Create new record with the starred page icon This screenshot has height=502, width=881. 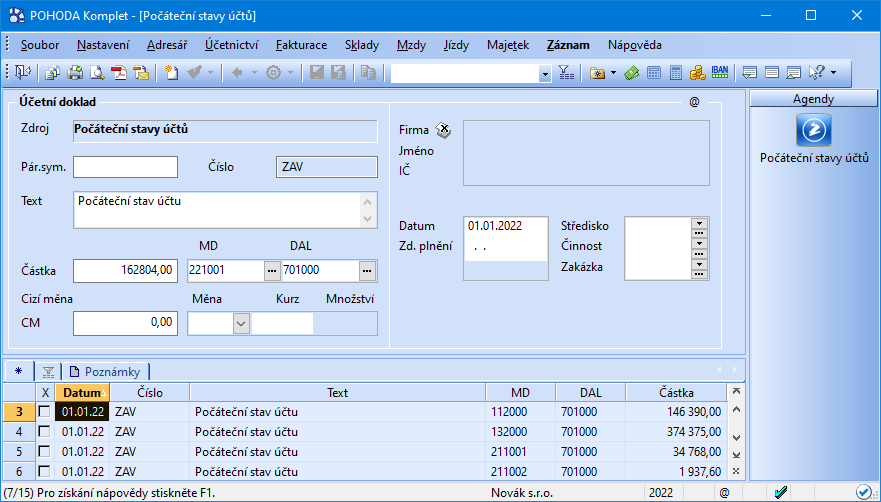coord(171,73)
